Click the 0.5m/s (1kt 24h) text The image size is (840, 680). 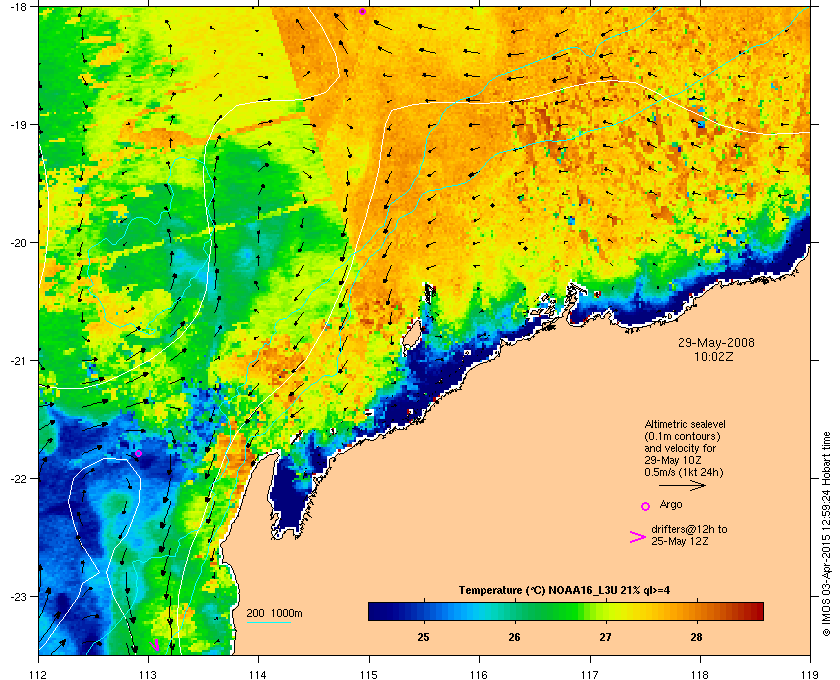[684, 473]
